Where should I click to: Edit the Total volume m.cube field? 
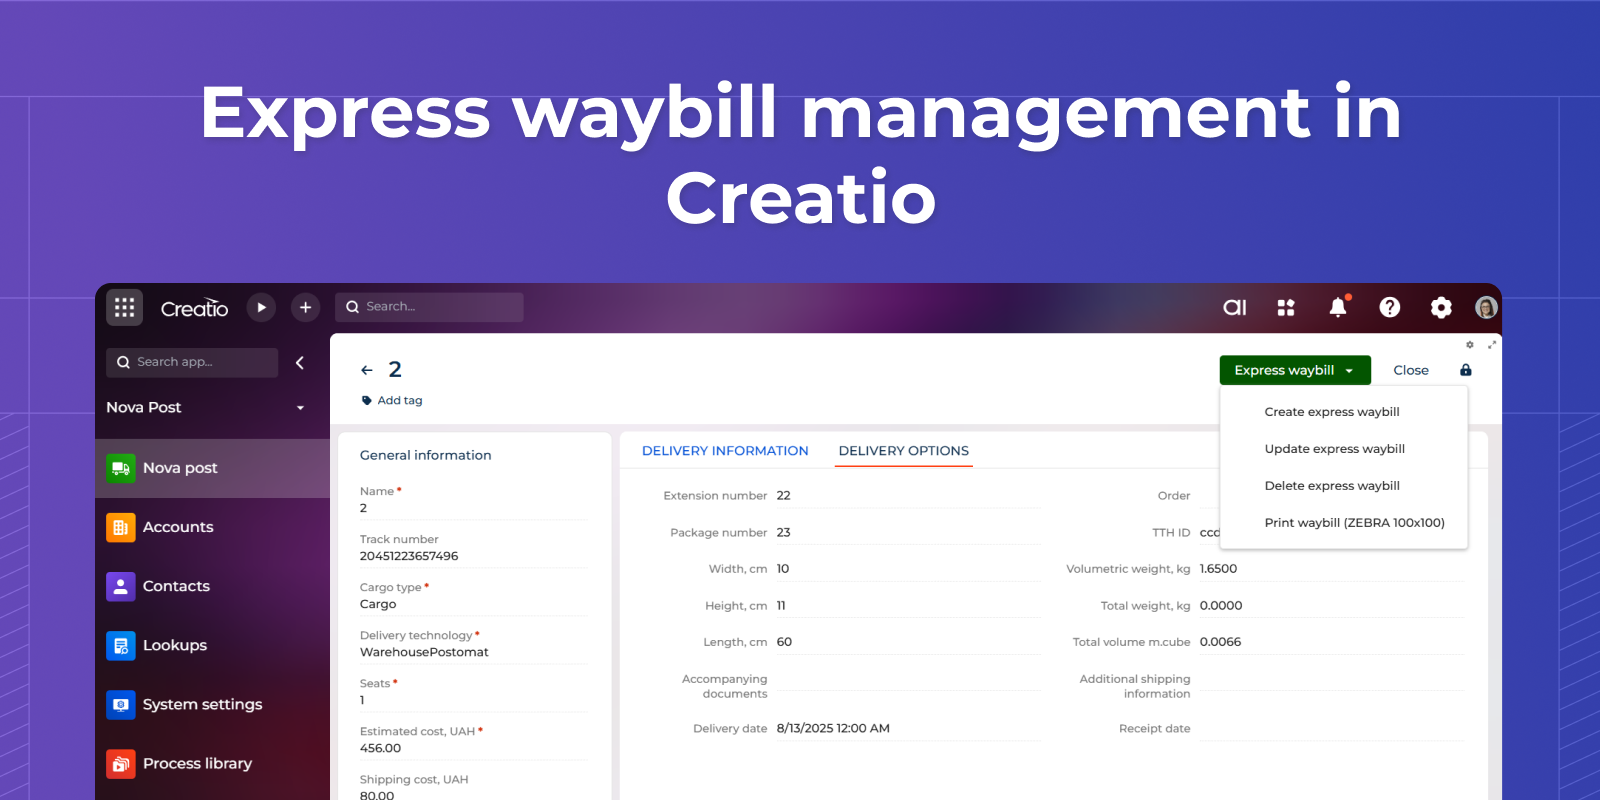coord(1331,642)
